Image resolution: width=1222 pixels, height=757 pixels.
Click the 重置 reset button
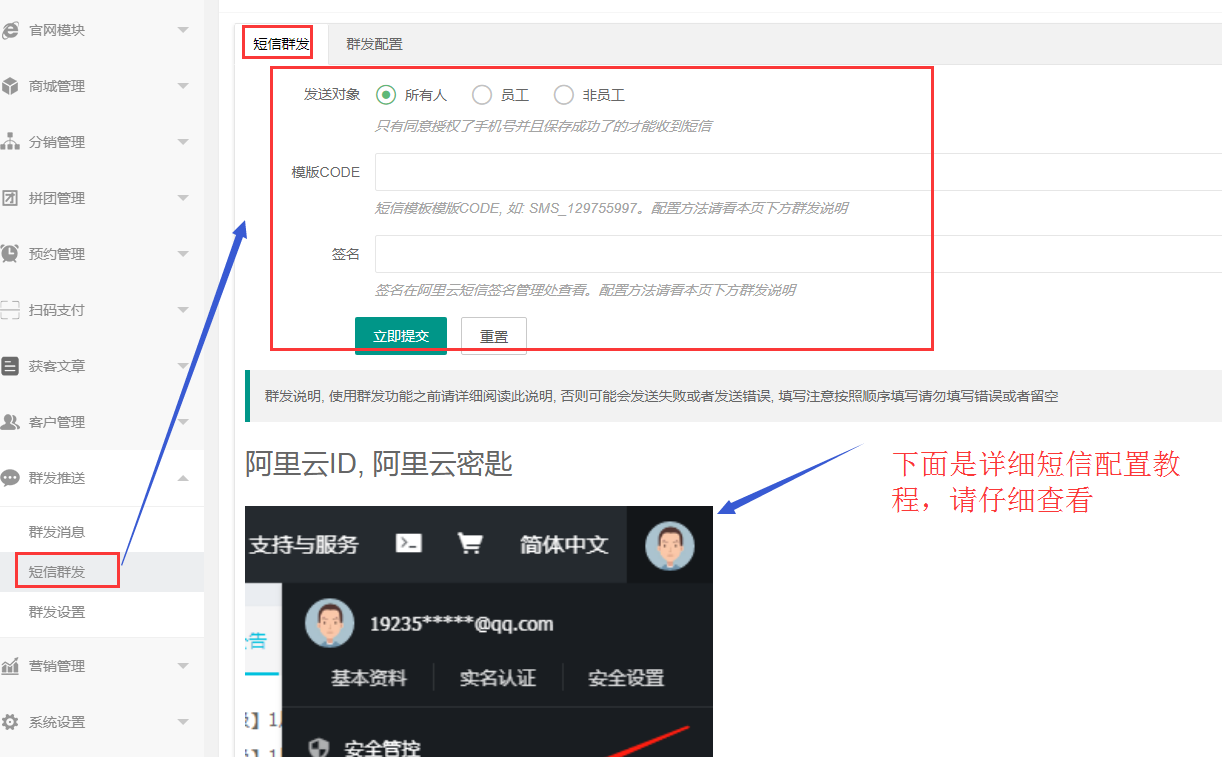tap(494, 337)
